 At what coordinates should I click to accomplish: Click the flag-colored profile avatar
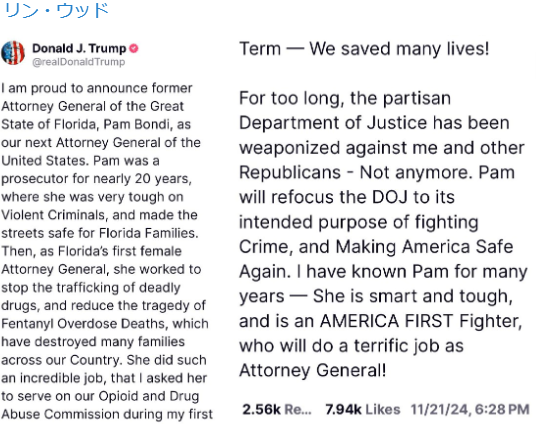pyautogui.click(x=13, y=53)
